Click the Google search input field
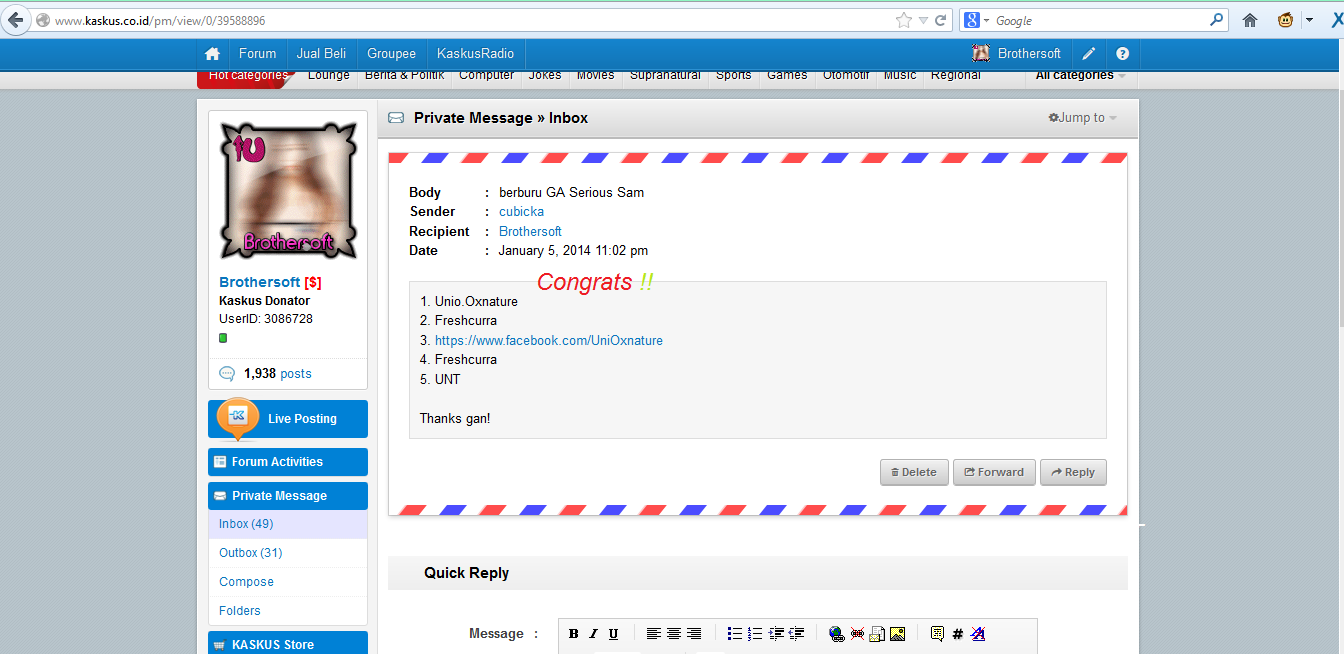This screenshot has height=654, width=1344. 1100,20
